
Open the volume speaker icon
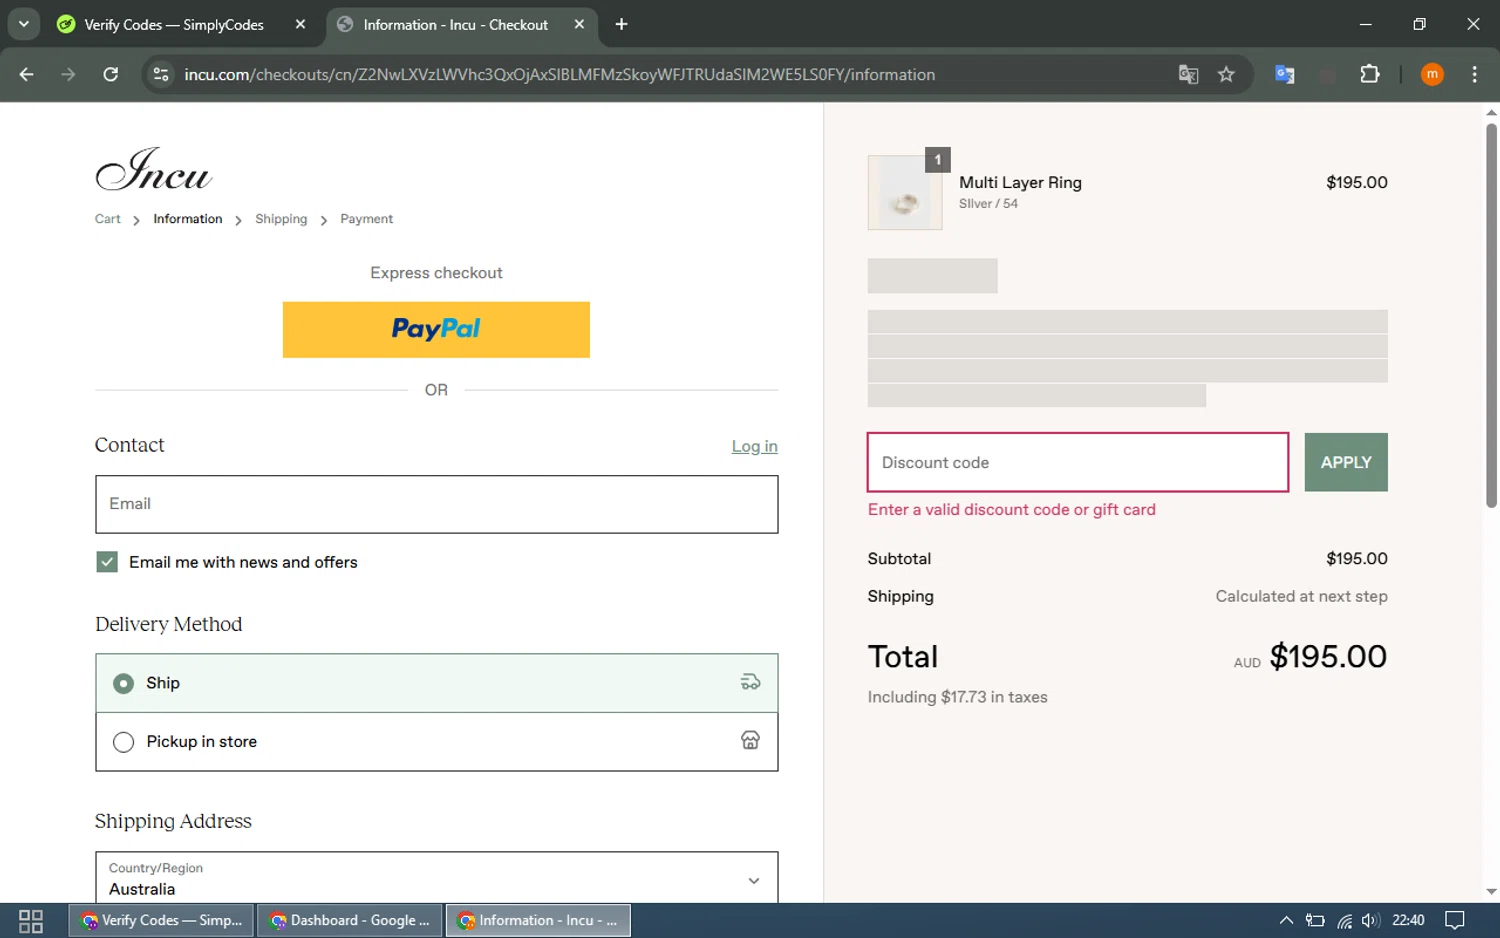(x=1370, y=920)
